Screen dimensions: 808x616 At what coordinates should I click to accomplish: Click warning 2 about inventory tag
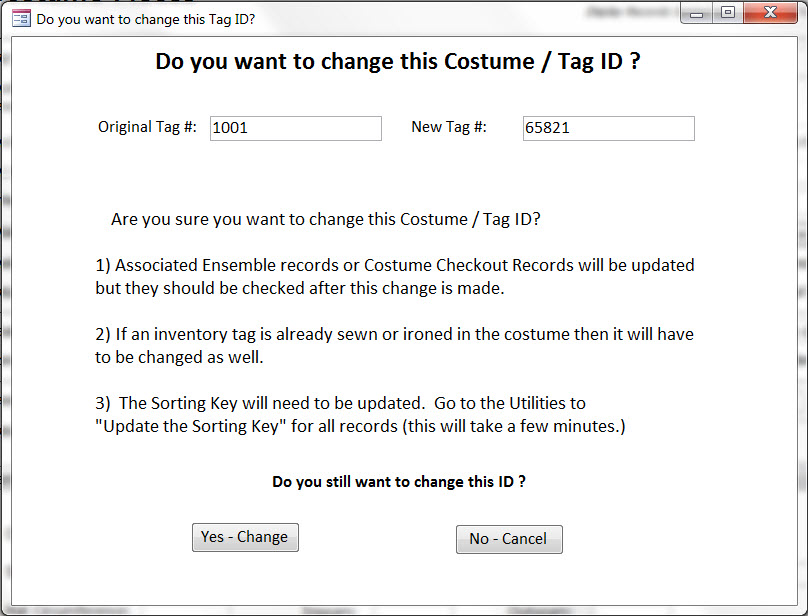tap(394, 345)
